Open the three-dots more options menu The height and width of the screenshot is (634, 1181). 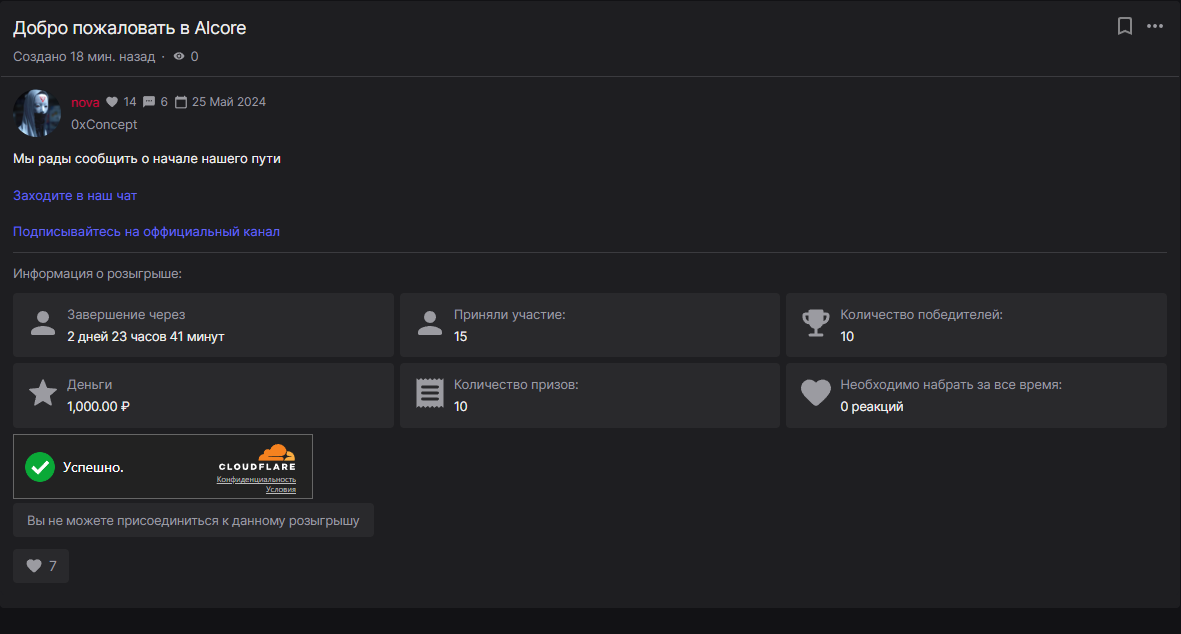(1155, 26)
